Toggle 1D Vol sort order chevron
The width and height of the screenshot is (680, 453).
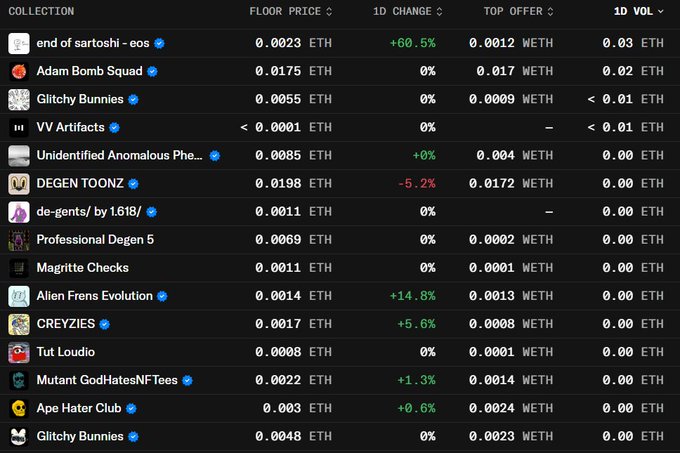660,11
